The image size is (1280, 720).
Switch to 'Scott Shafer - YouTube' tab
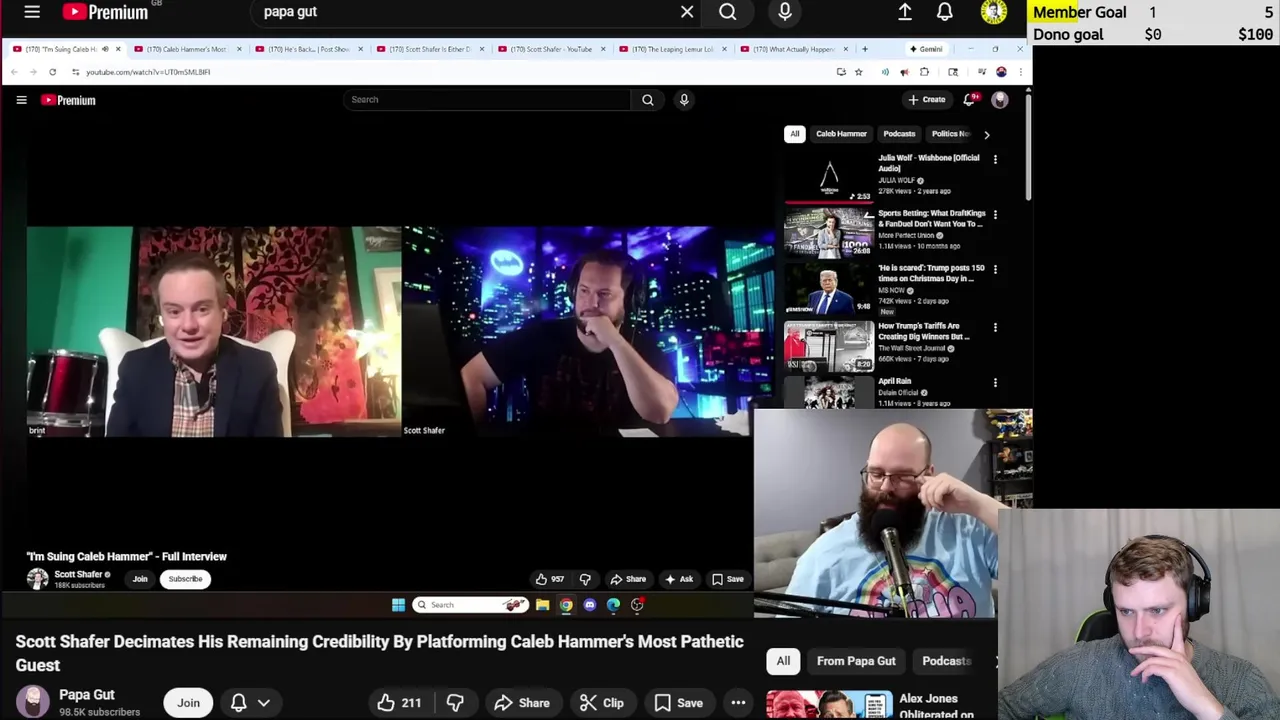[550, 49]
